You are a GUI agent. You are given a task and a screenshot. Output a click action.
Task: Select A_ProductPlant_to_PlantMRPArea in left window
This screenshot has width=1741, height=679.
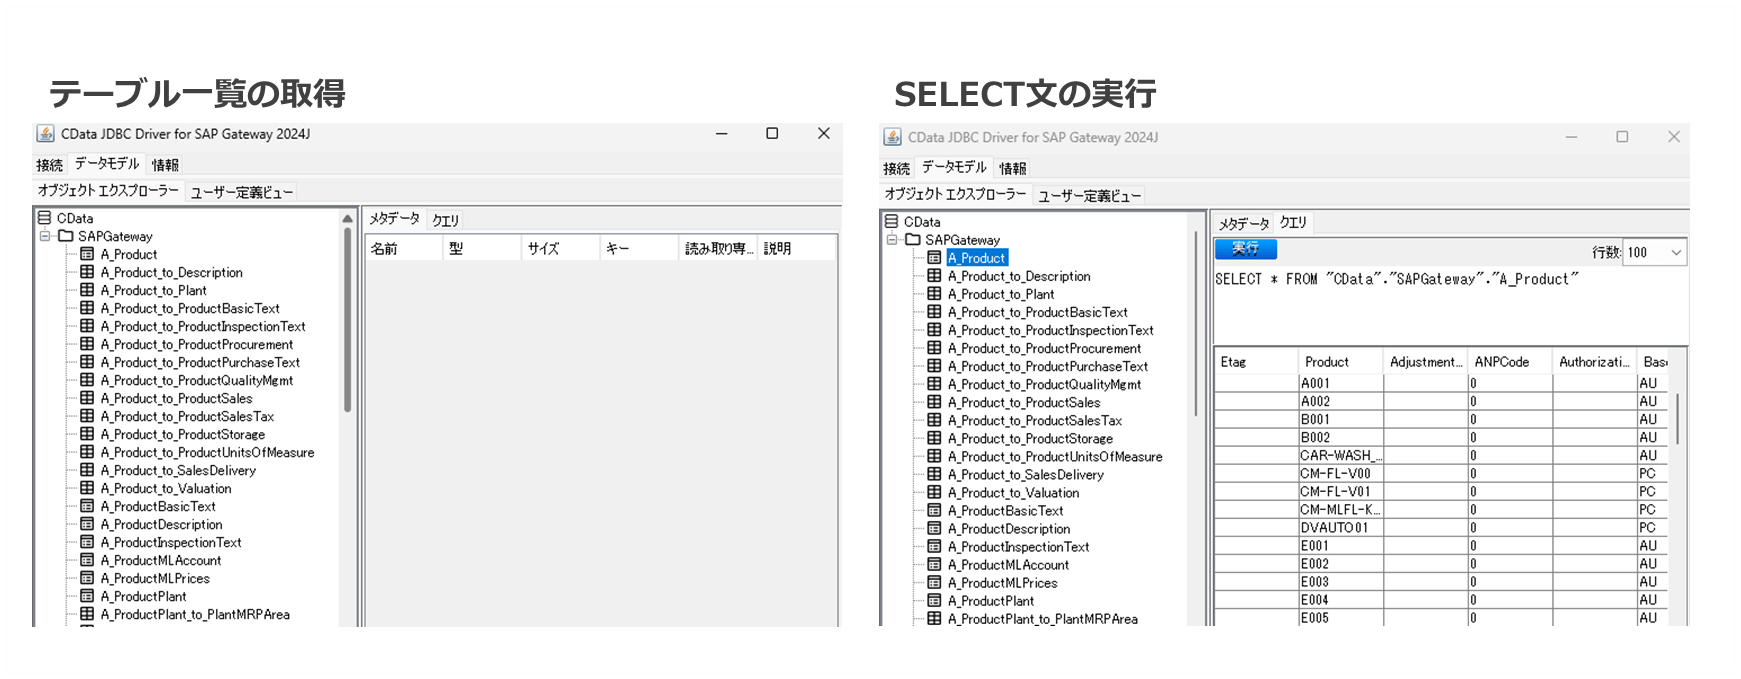point(195,614)
